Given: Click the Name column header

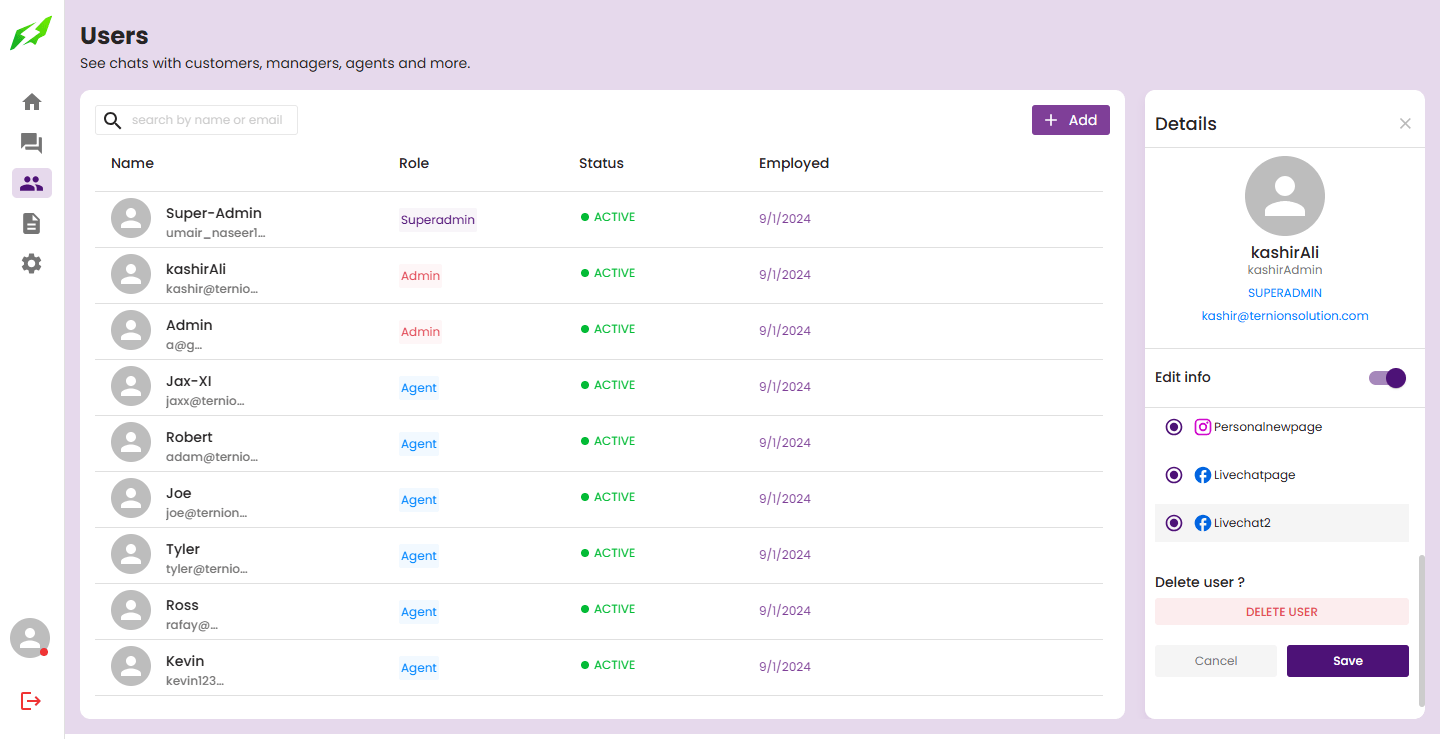Looking at the screenshot, I should pos(132,163).
